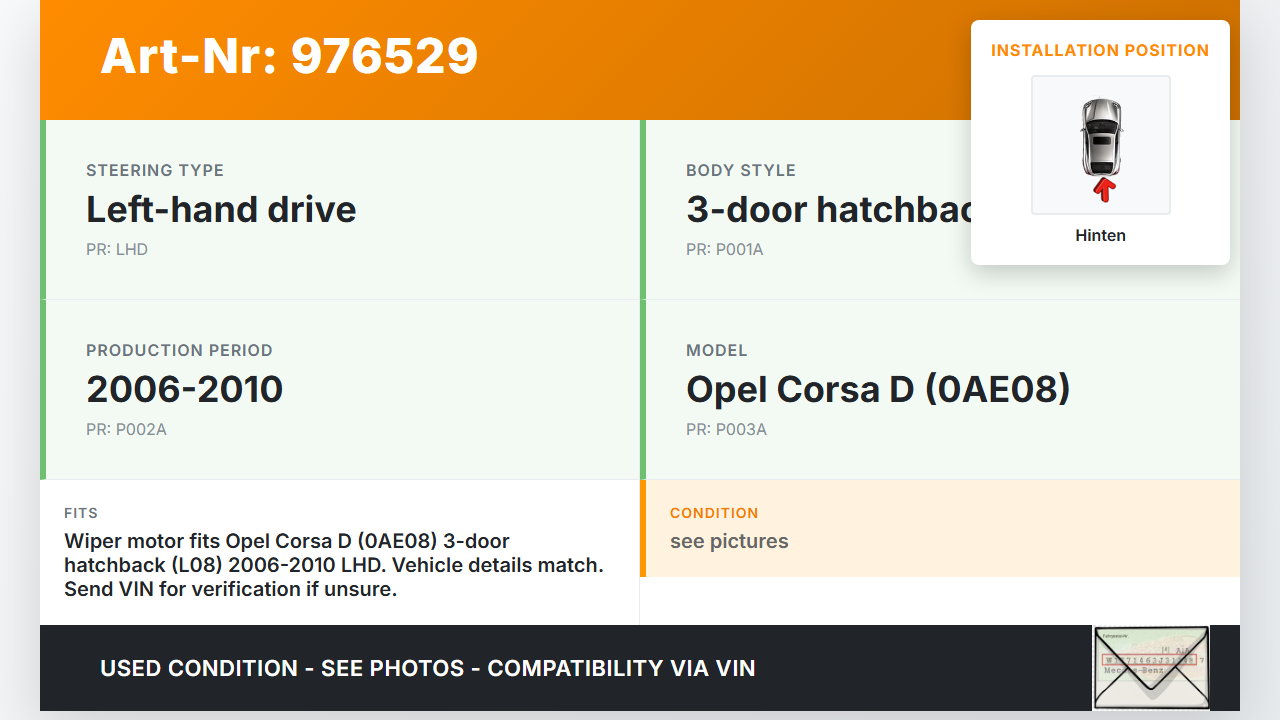Click the 'INSTALLATION POSITION' label

(x=1100, y=50)
